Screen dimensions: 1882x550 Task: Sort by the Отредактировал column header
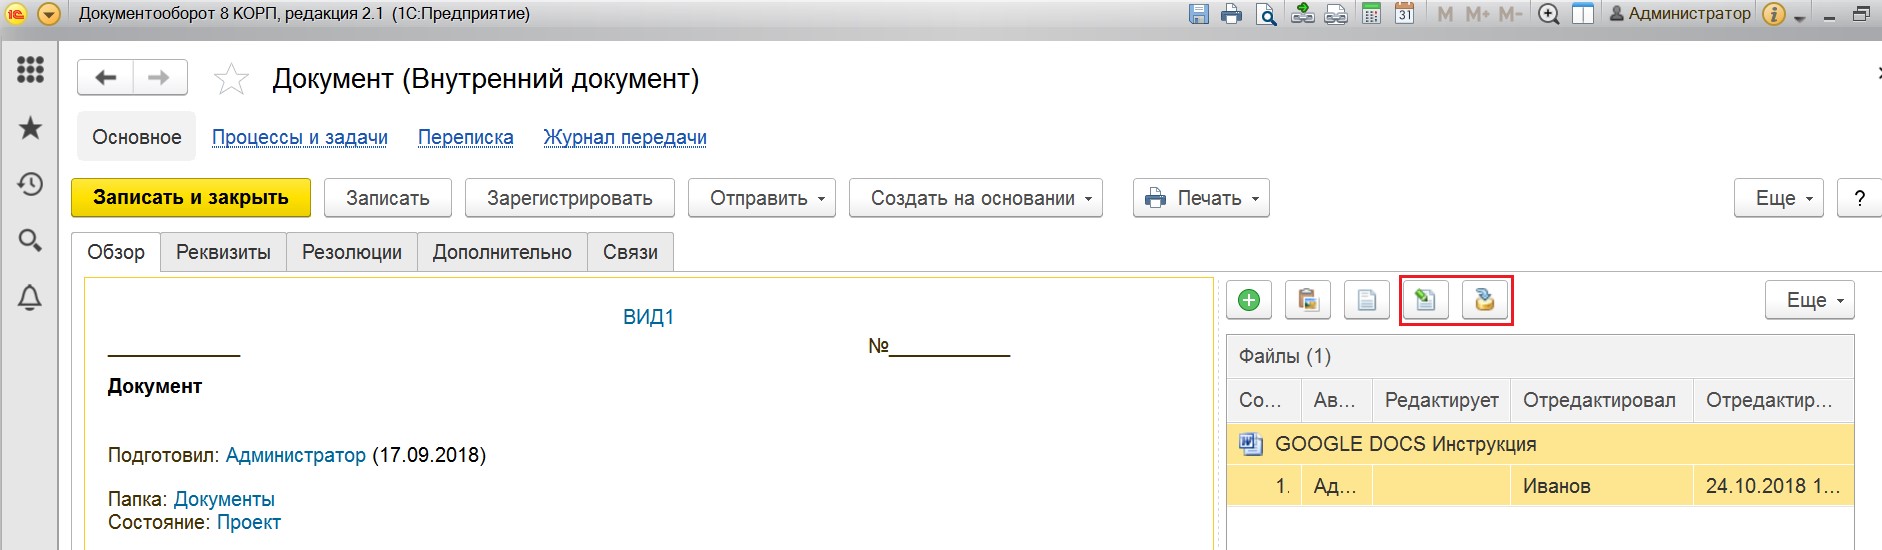click(x=1600, y=400)
